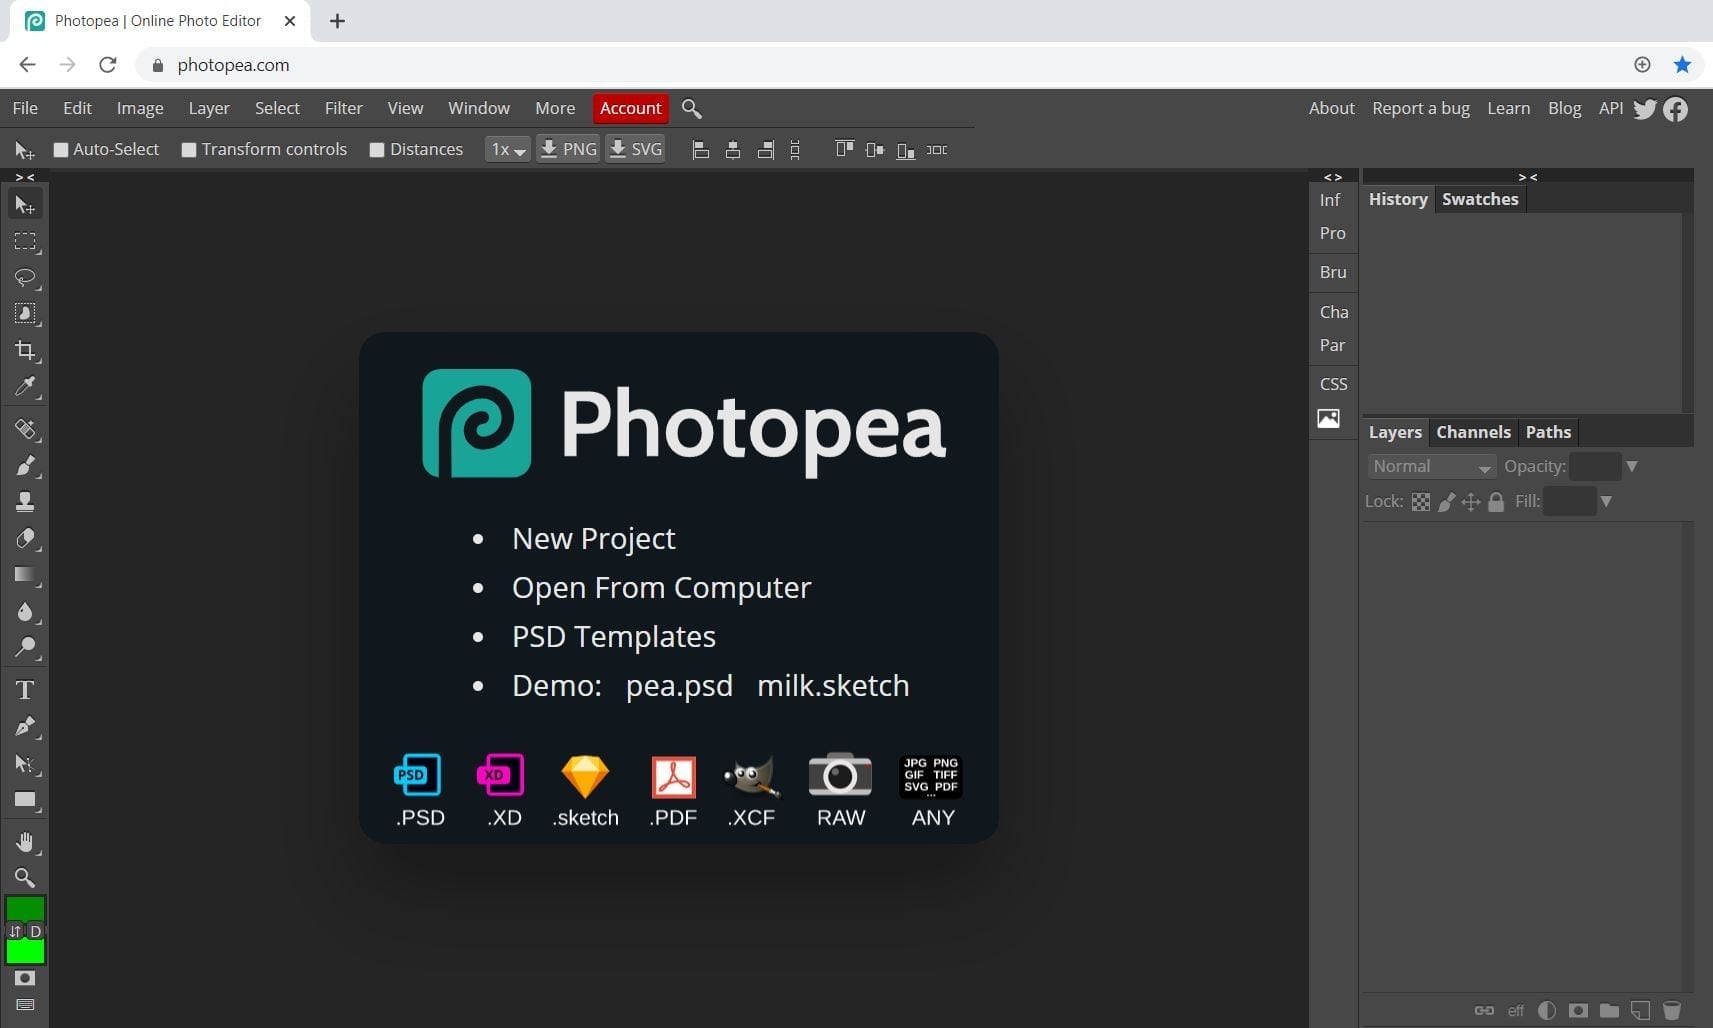Toggle Quick Mask mode icon
This screenshot has width=1713, height=1028.
(x=25, y=978)
